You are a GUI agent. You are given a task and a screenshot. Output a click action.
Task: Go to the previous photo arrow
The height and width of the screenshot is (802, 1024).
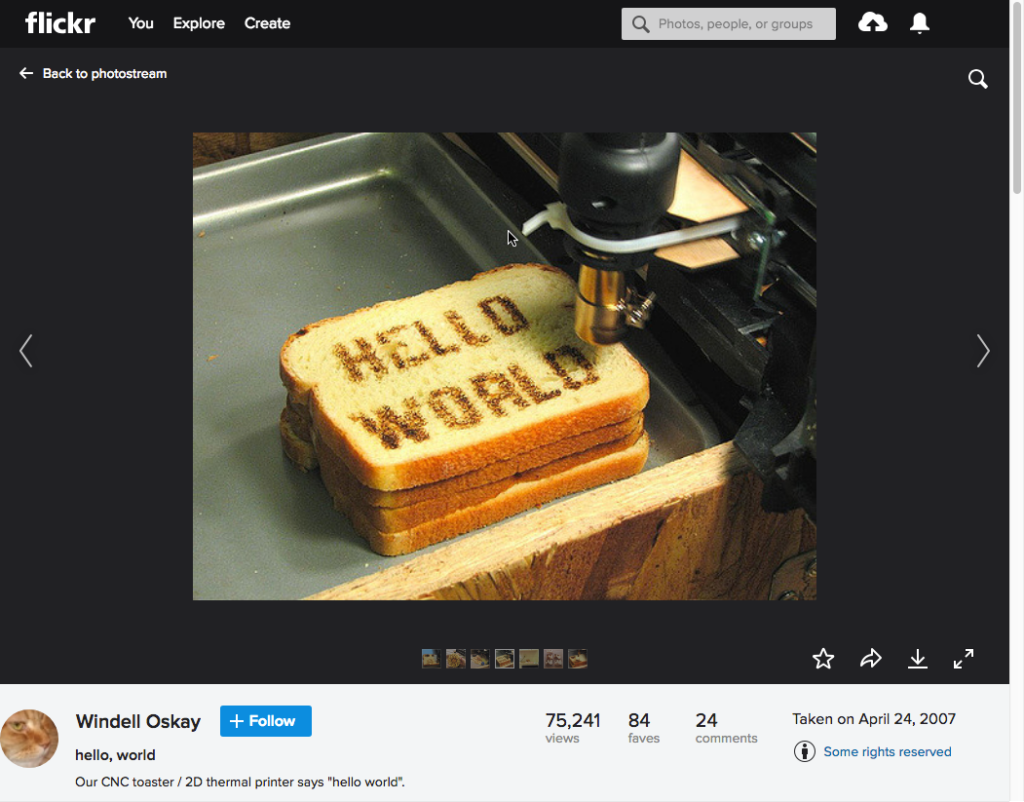(x=26, y=350)
